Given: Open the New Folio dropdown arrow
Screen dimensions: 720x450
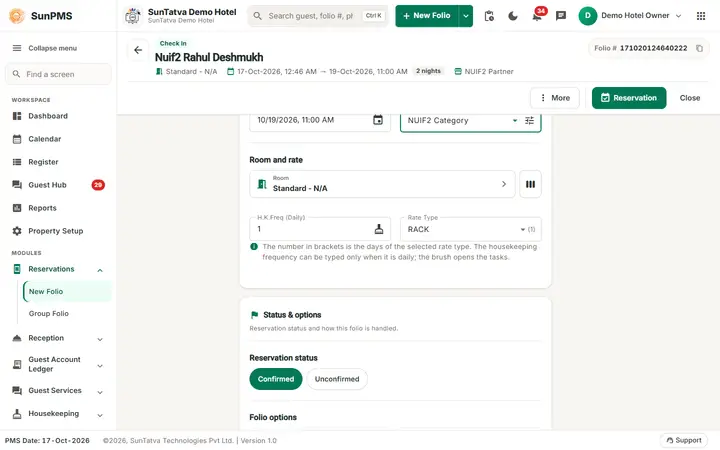Looking at the screenshot, I should [466, 16].
